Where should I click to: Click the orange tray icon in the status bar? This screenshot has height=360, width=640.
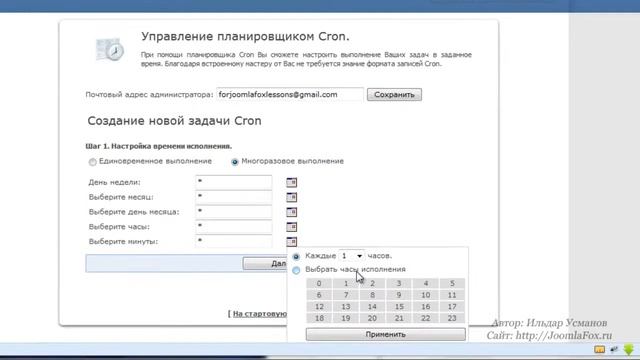[599, 349]
